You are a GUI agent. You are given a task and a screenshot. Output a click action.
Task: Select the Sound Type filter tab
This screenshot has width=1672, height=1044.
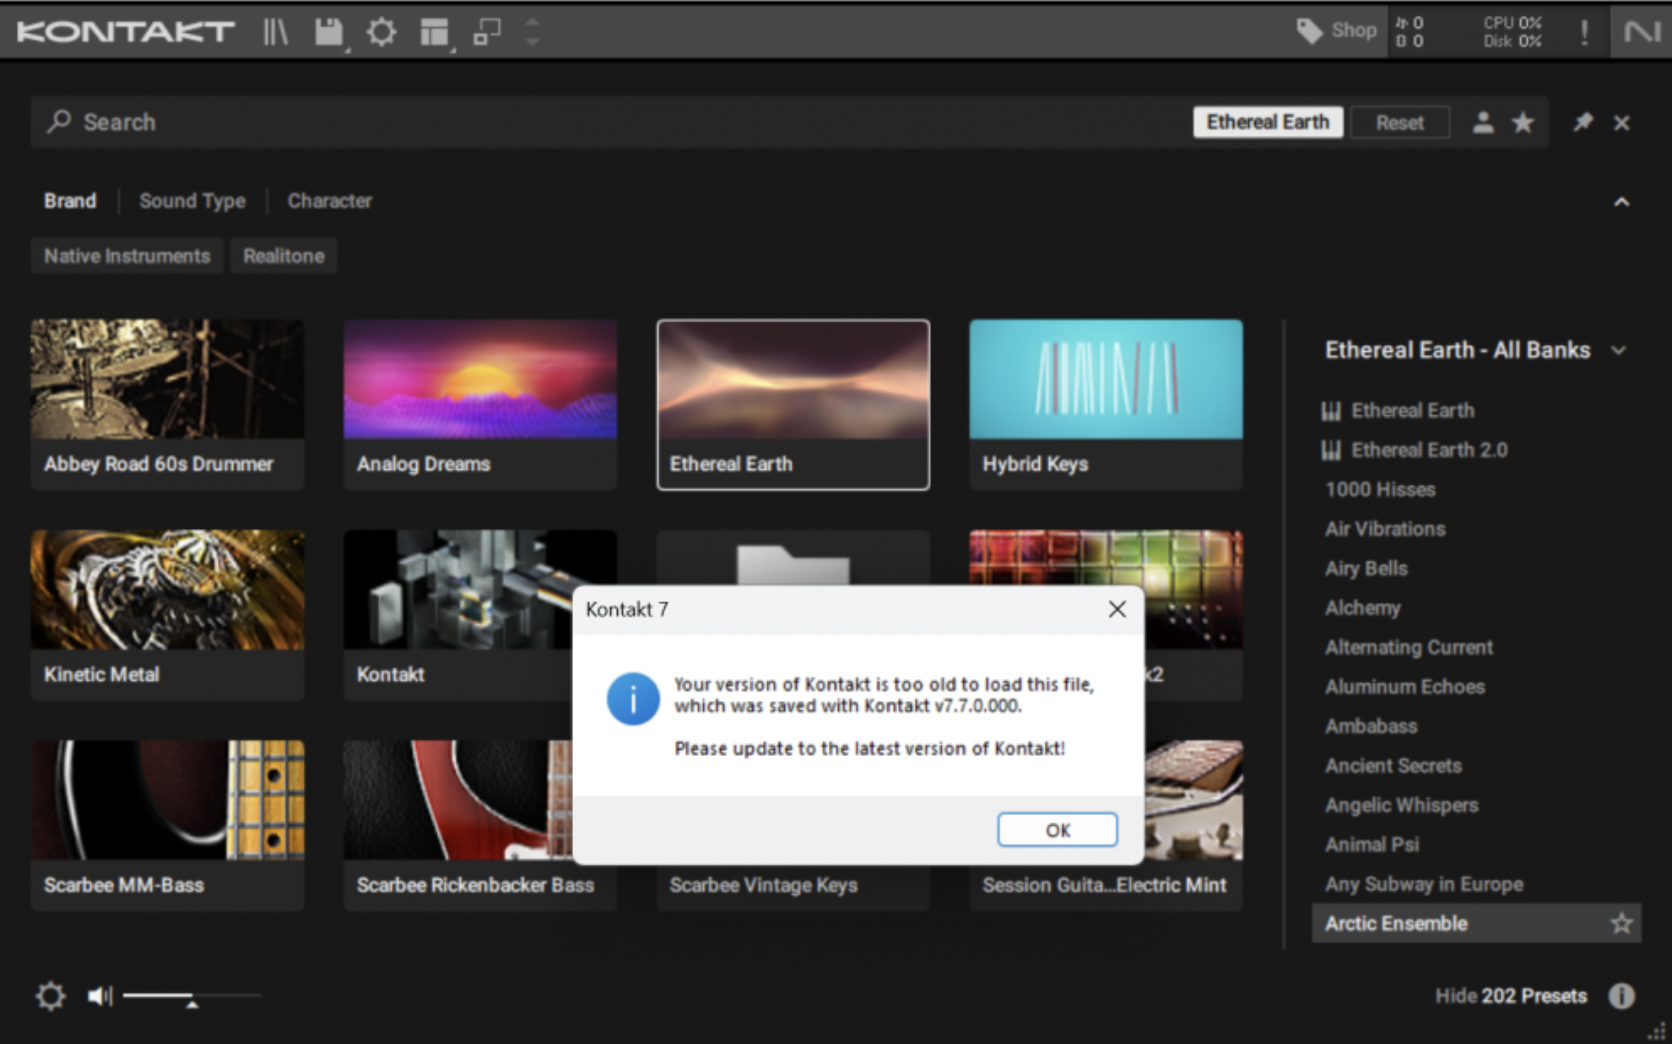point(192,201)
